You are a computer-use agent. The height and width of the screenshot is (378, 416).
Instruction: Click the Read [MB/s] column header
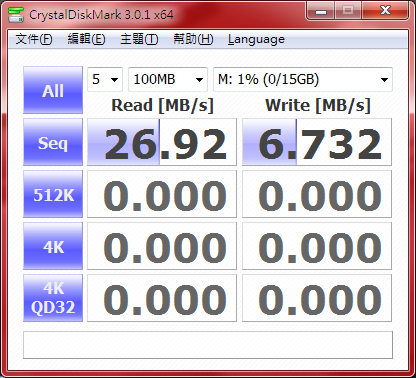(162, 106)
